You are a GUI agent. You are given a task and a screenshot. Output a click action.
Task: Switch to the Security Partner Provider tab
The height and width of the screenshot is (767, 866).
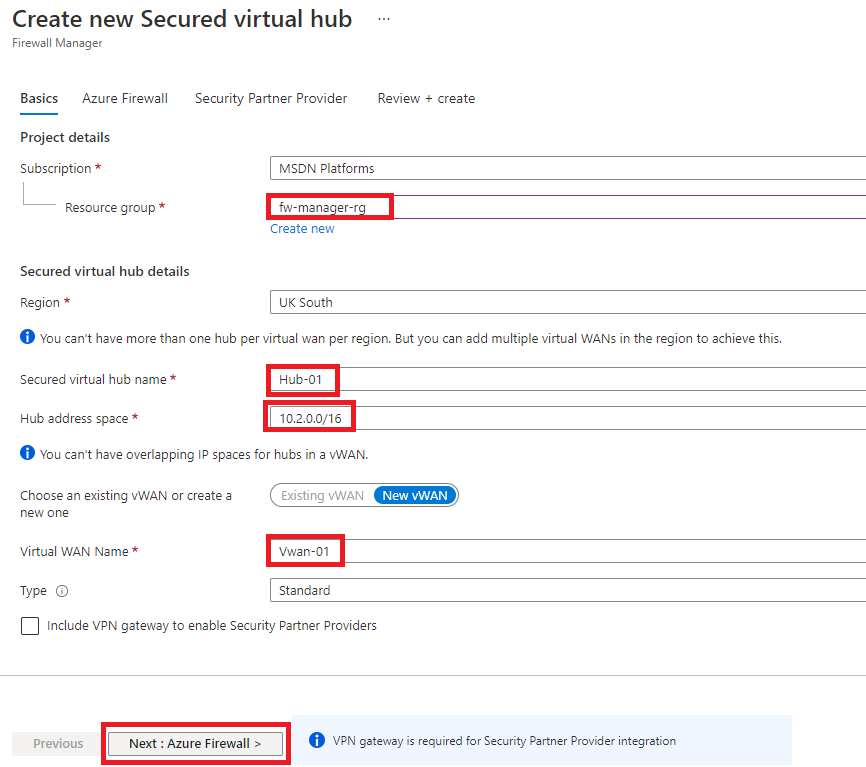(x=270, y=98)
